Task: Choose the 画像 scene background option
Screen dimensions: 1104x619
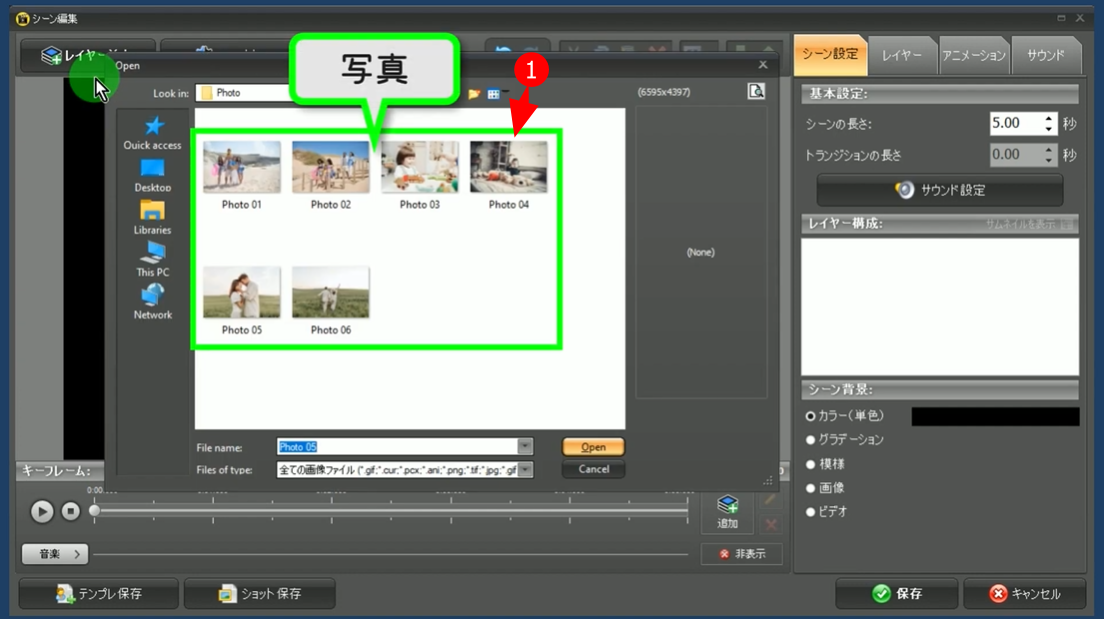Action: pos(811,488)
